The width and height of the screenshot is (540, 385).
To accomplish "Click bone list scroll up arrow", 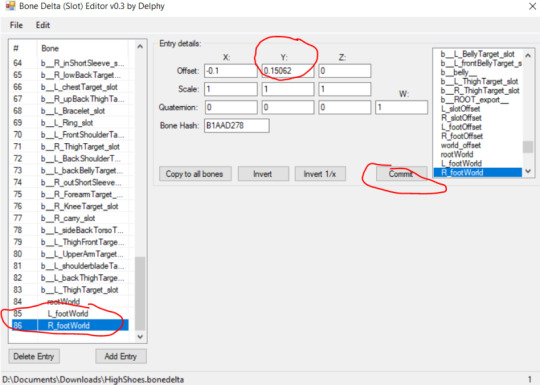I will click(140, 46).
